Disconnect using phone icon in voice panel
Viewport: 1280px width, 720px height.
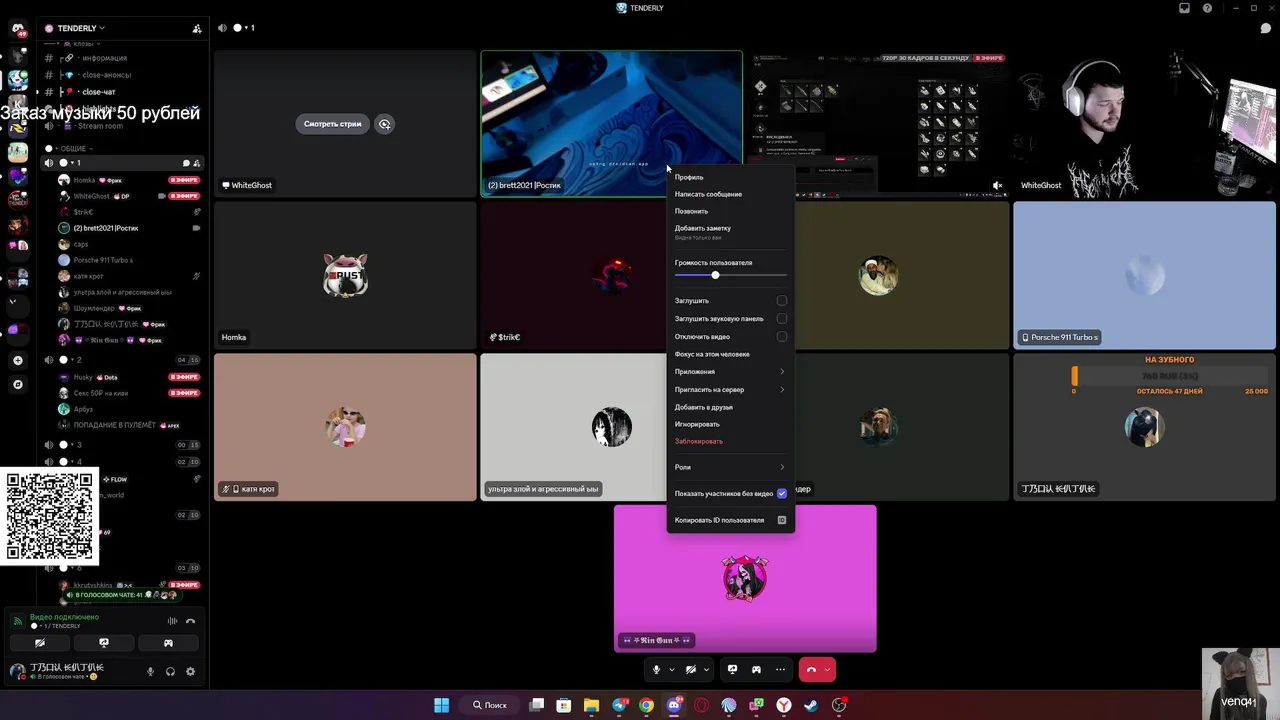point(190,621)
